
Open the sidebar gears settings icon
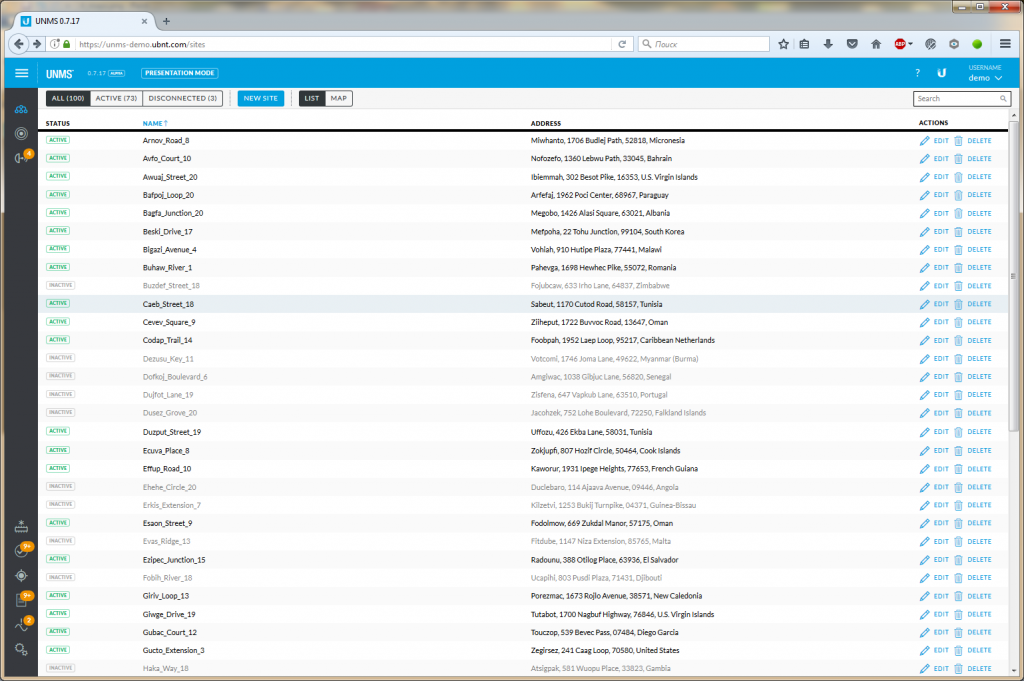click(x=21, y=650)
